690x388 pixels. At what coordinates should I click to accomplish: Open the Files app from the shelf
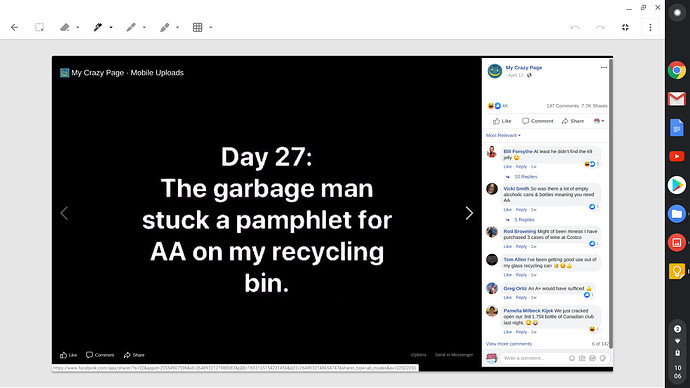tap(677, 214)
